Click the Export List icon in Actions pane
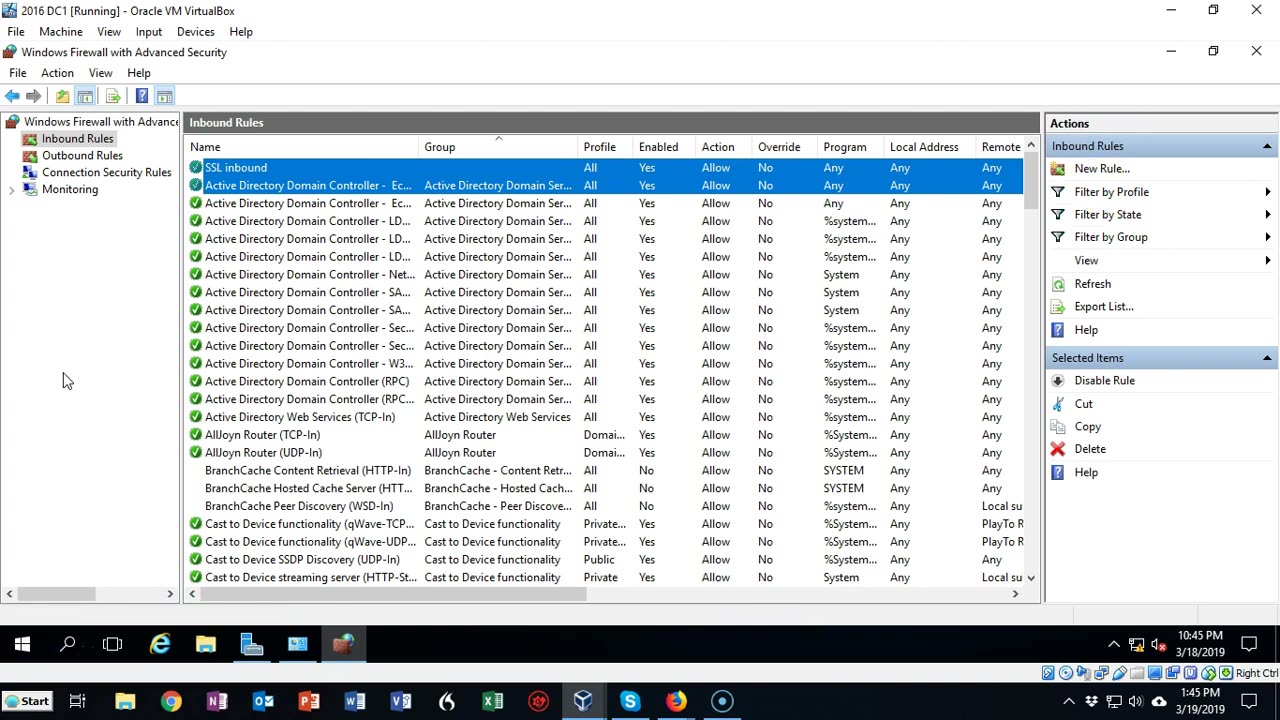This screenshot has width=1280, height=720. (x=1058, y=307)
